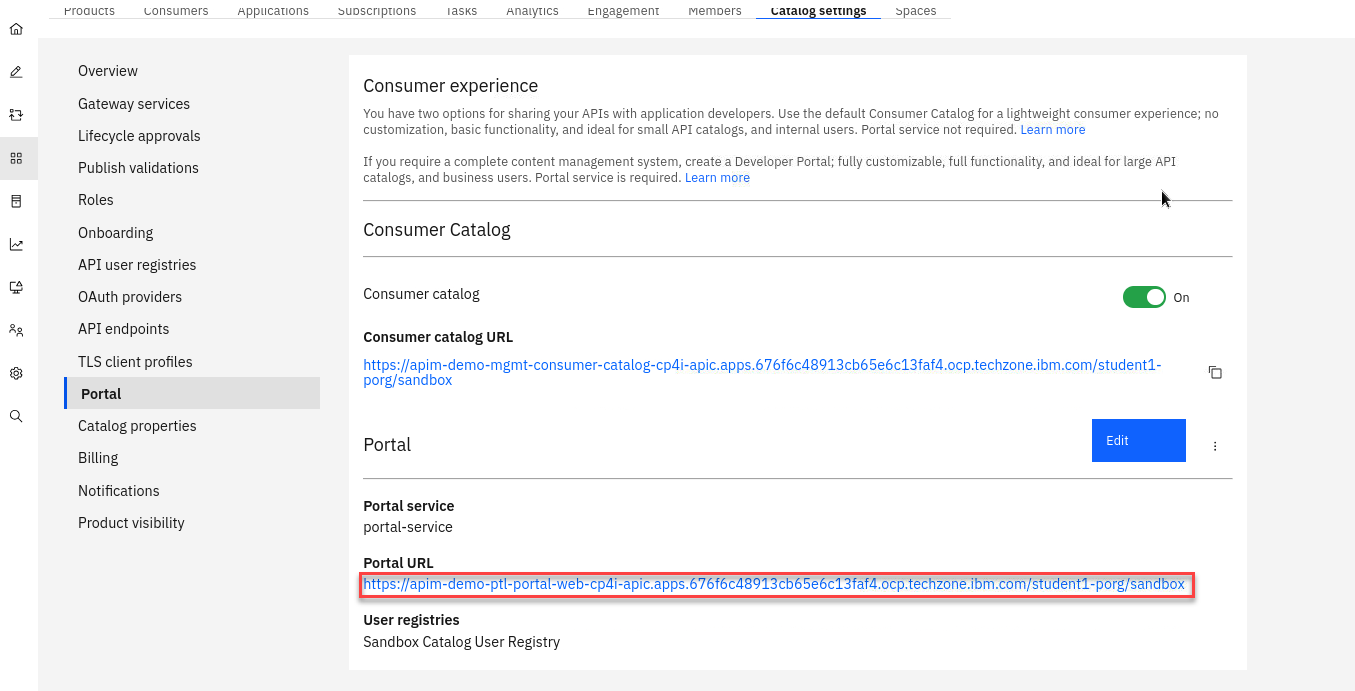The height and width of the screenshot is (691, 1355).
Task: Switch to the Spaces tab
Action: 915,11
